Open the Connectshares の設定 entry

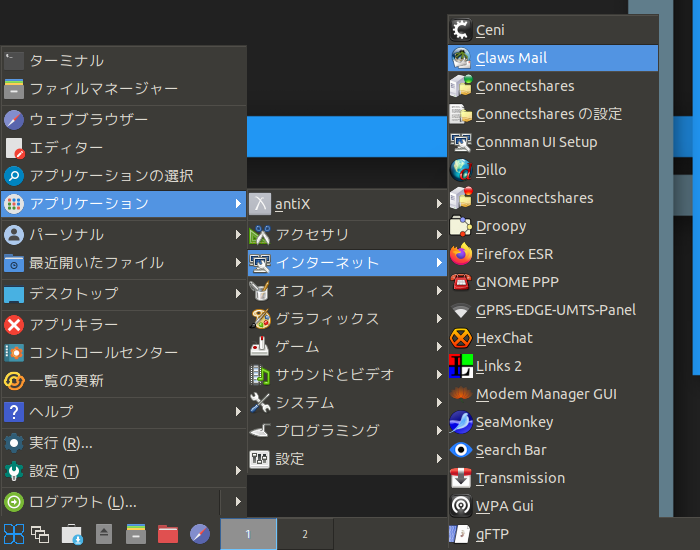click(553, 114)
